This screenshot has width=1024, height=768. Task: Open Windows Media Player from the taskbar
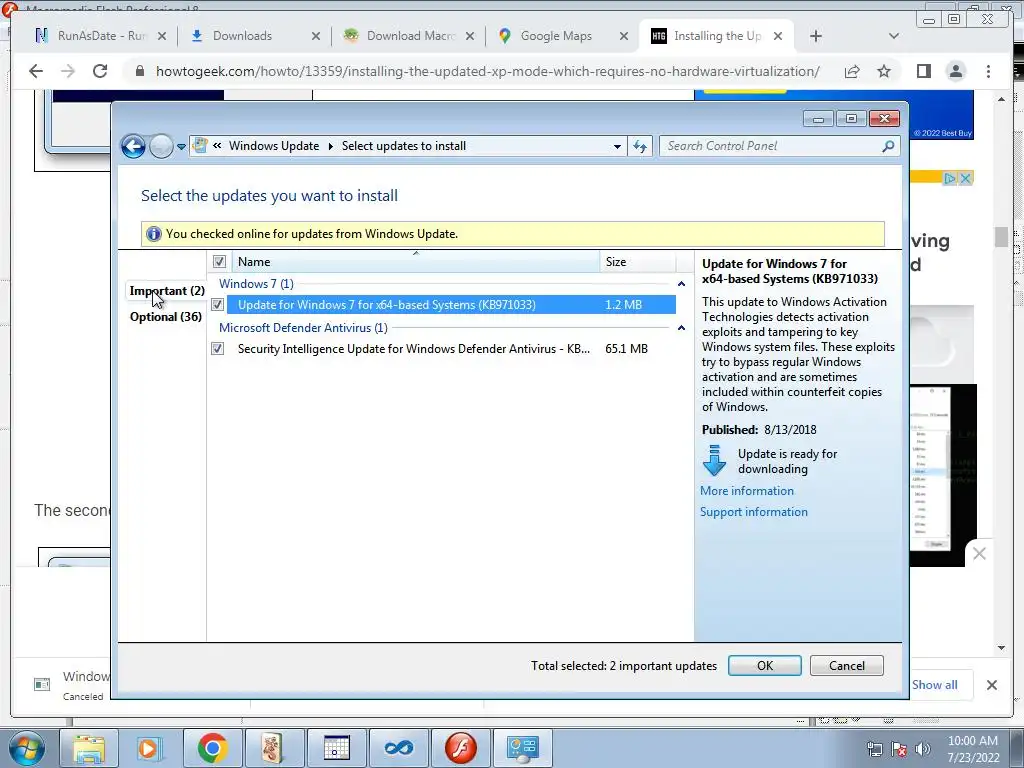pyautogui.click(x=150, y=748)
